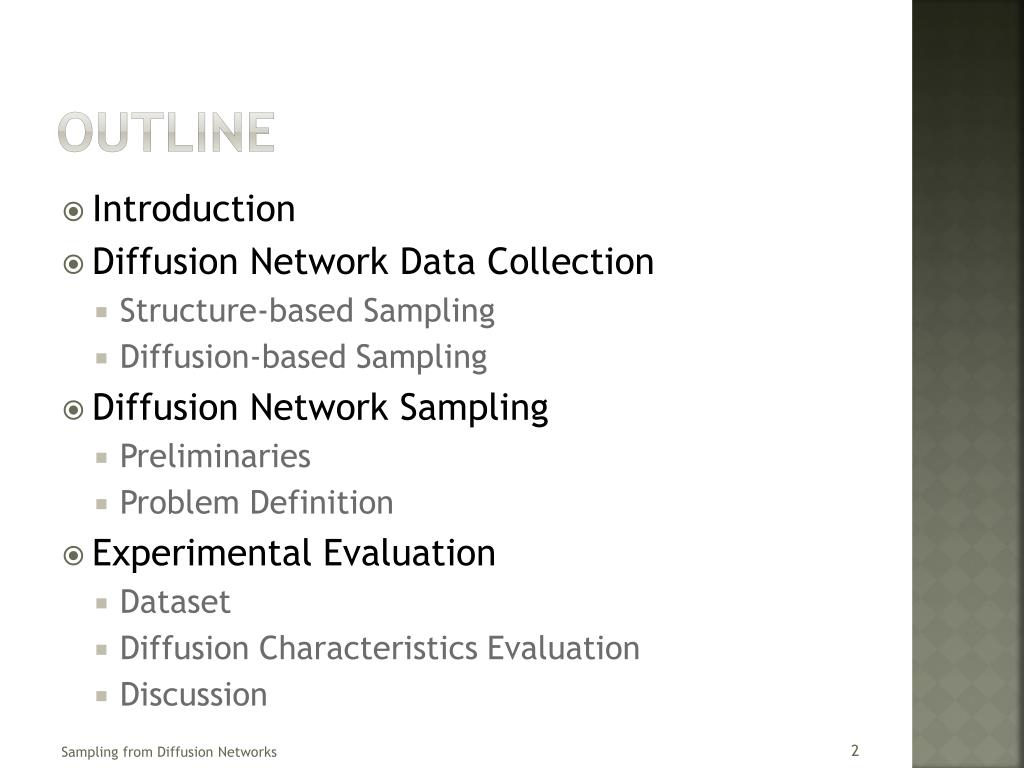Click the Experimental Evaluation heading
1024x768 pixels.
[x=294, y=554]
